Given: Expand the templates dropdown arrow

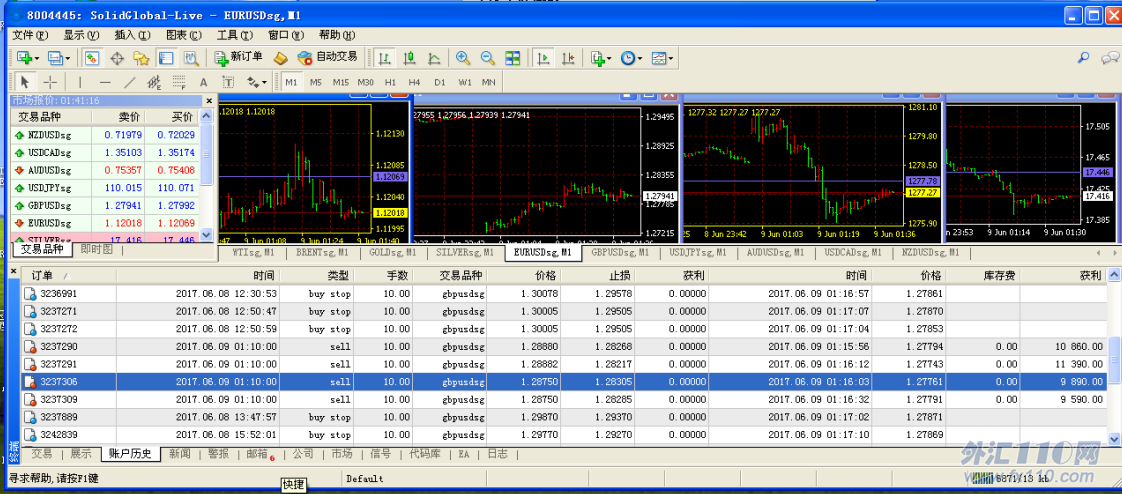Looking at the screenshot, I should (x=670, y=59).
